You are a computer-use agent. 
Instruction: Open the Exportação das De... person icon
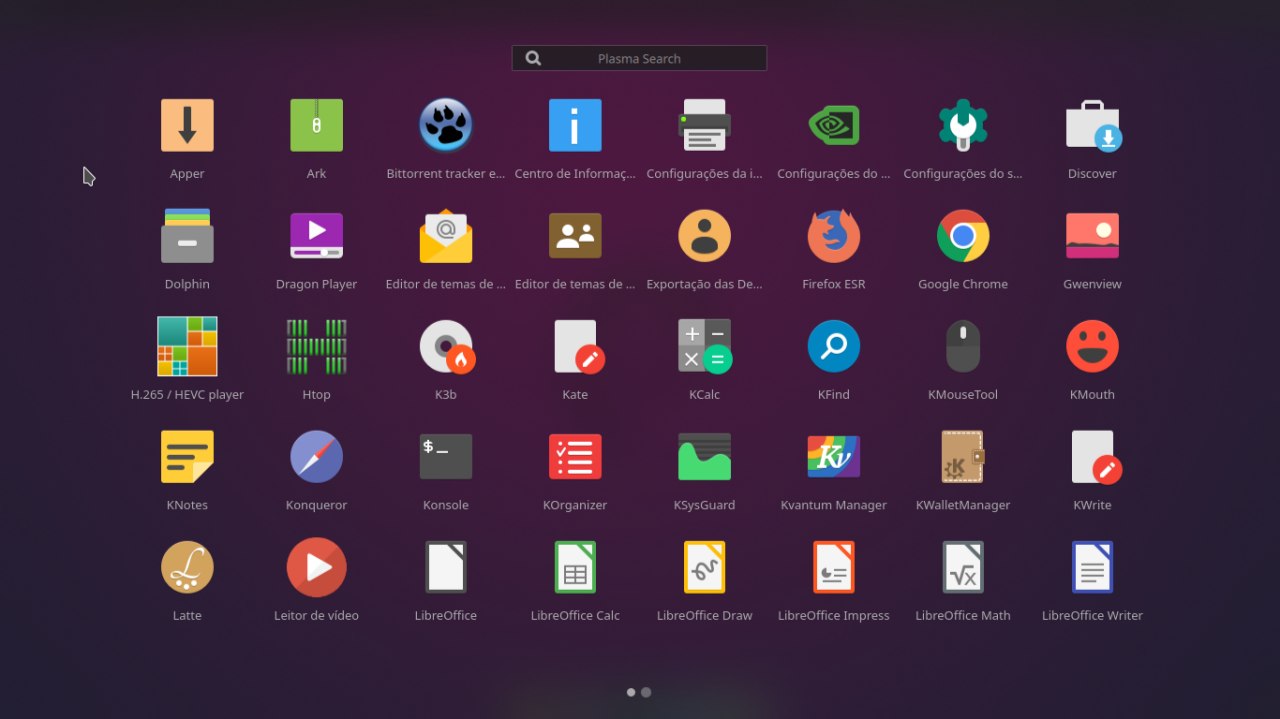click(x=704, y=236)
